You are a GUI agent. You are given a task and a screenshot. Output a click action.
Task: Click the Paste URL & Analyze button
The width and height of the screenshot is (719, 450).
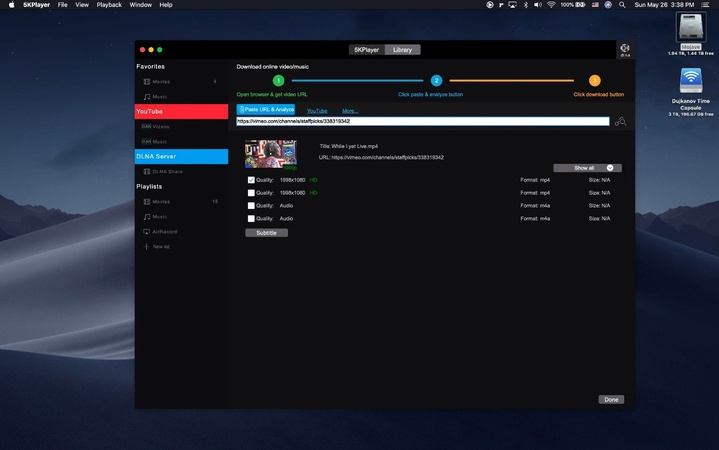coord(266,109)
